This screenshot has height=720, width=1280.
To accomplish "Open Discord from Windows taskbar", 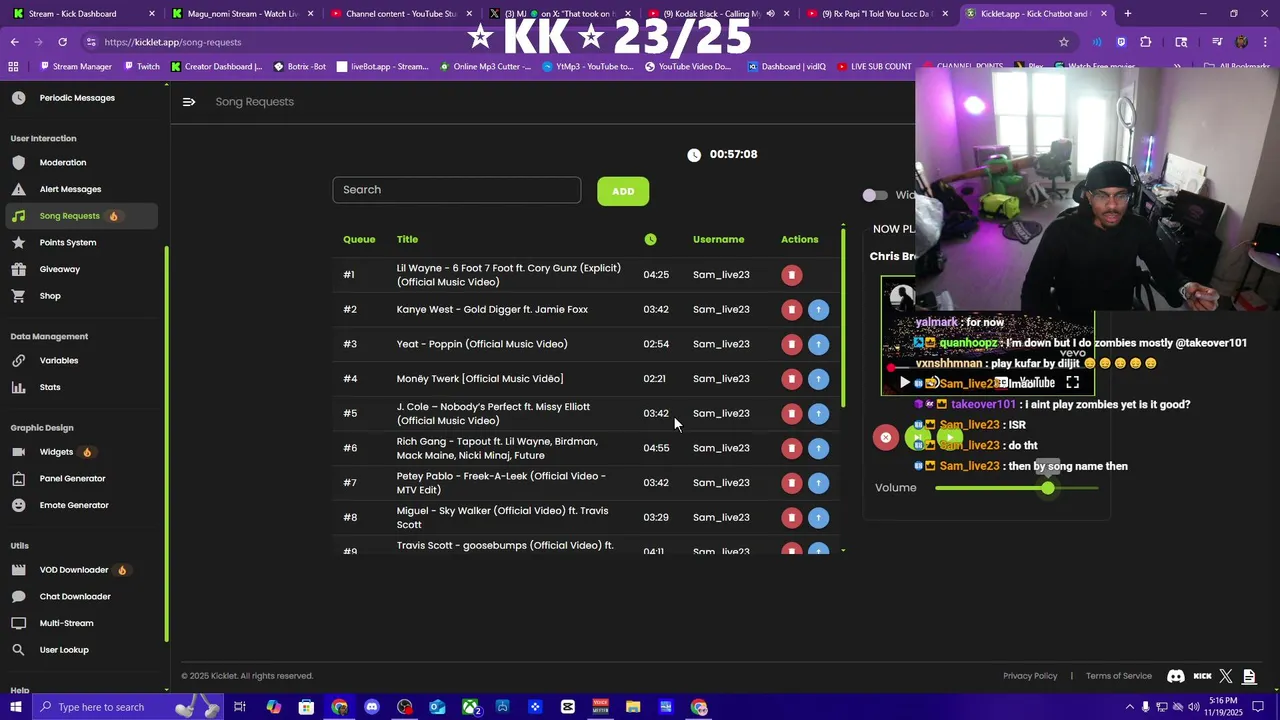I will point(372,707).
